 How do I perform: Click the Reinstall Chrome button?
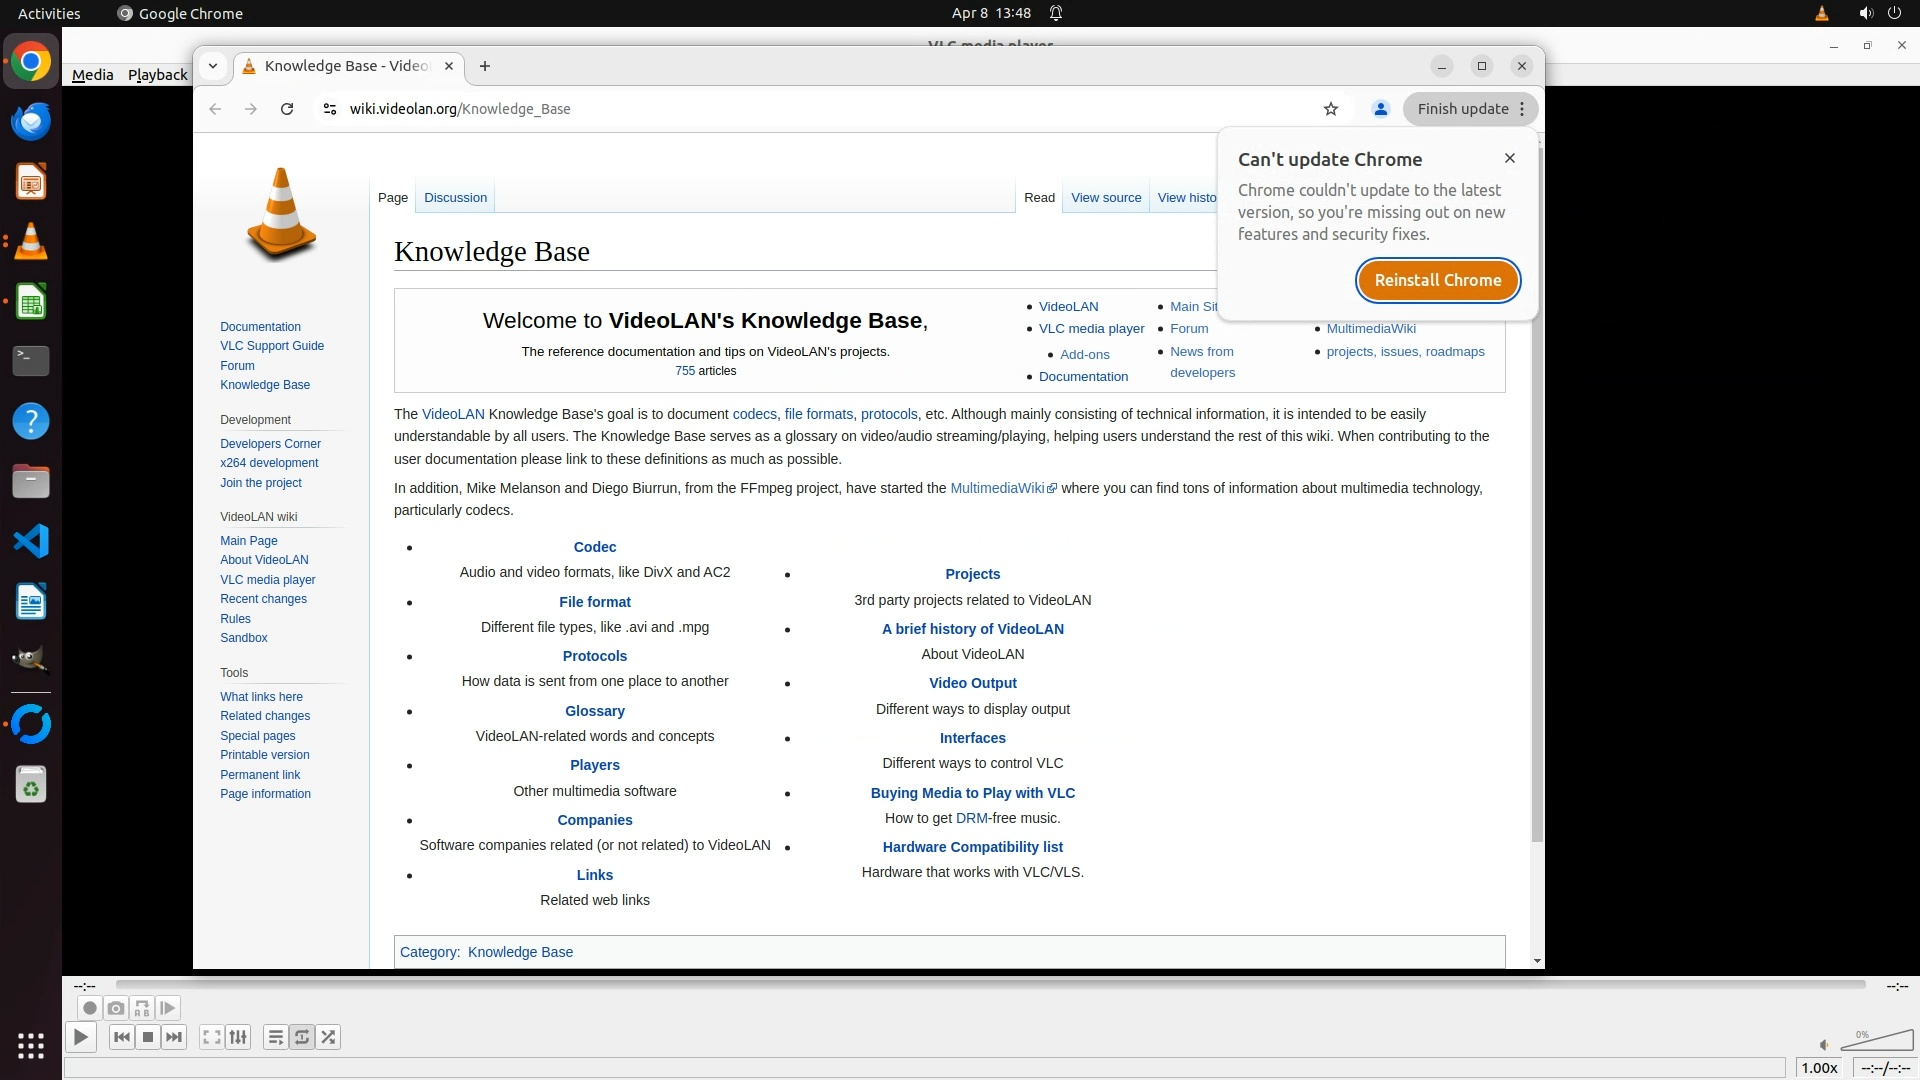(x=1437, y=280)
